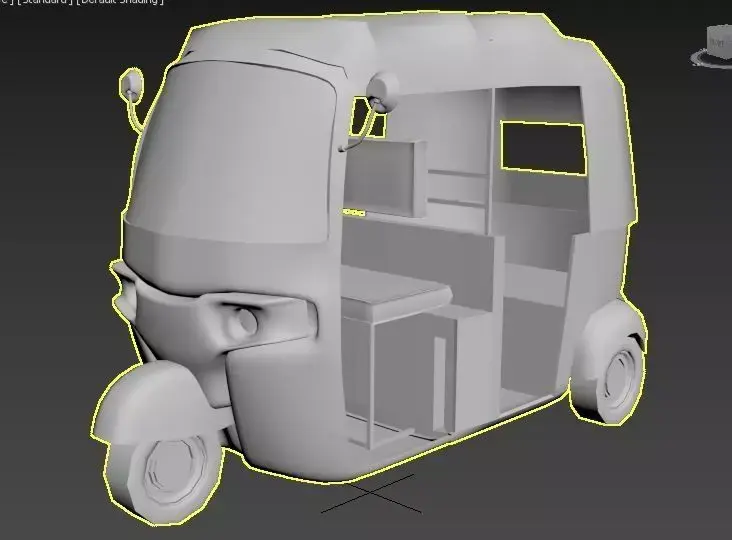Open the Default Shading viewport menu
This screenshot has width=732, height=540.
pyautogui.click(x=120, y=1)
